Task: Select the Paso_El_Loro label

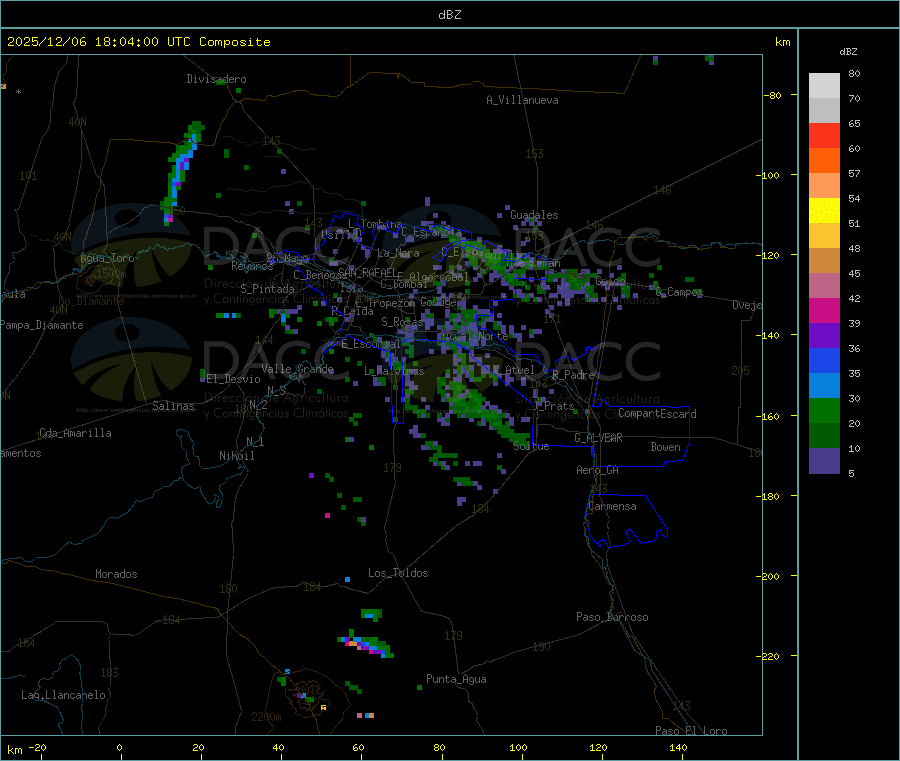Action: pos(691,731)
